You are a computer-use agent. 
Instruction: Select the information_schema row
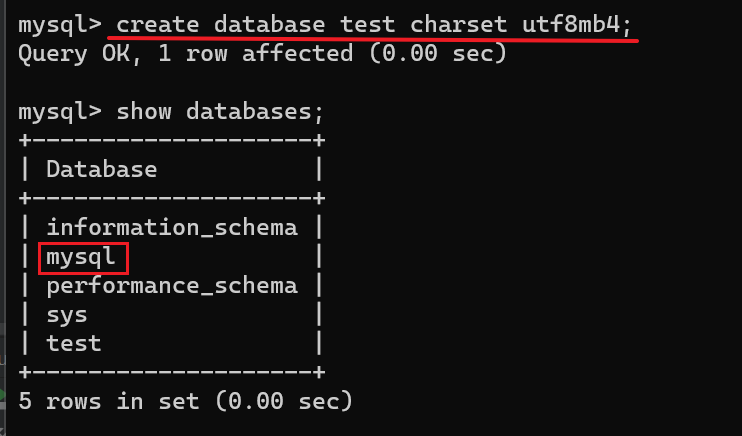coord(172,227)
